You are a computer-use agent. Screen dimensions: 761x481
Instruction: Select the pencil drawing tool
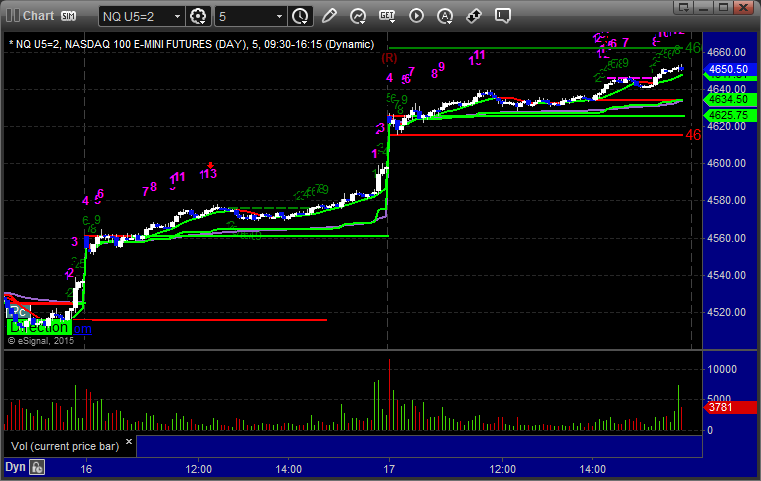coord(329,16)
